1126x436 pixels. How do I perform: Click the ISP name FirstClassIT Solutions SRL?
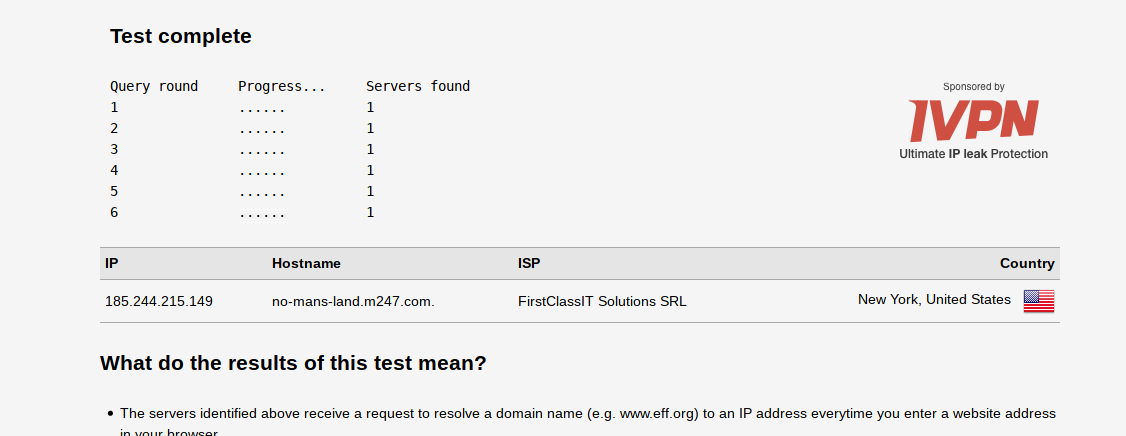click(x=602, y=301)
